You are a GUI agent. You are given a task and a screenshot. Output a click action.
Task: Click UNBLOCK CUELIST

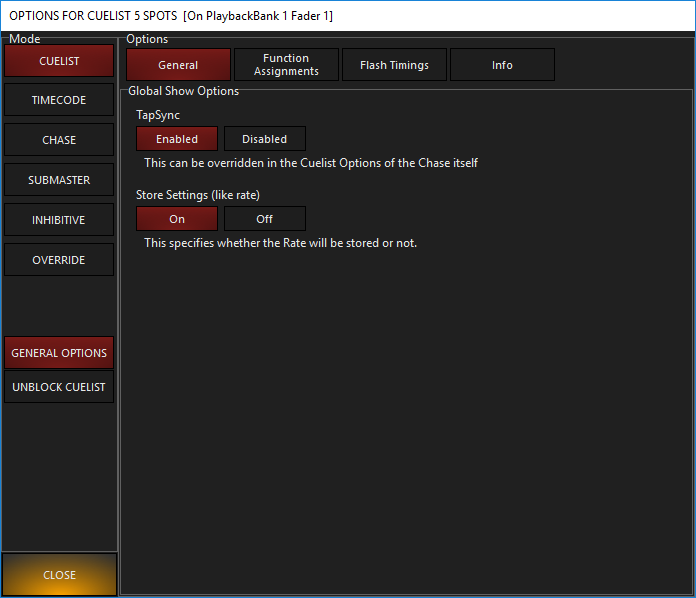[59, 387]
